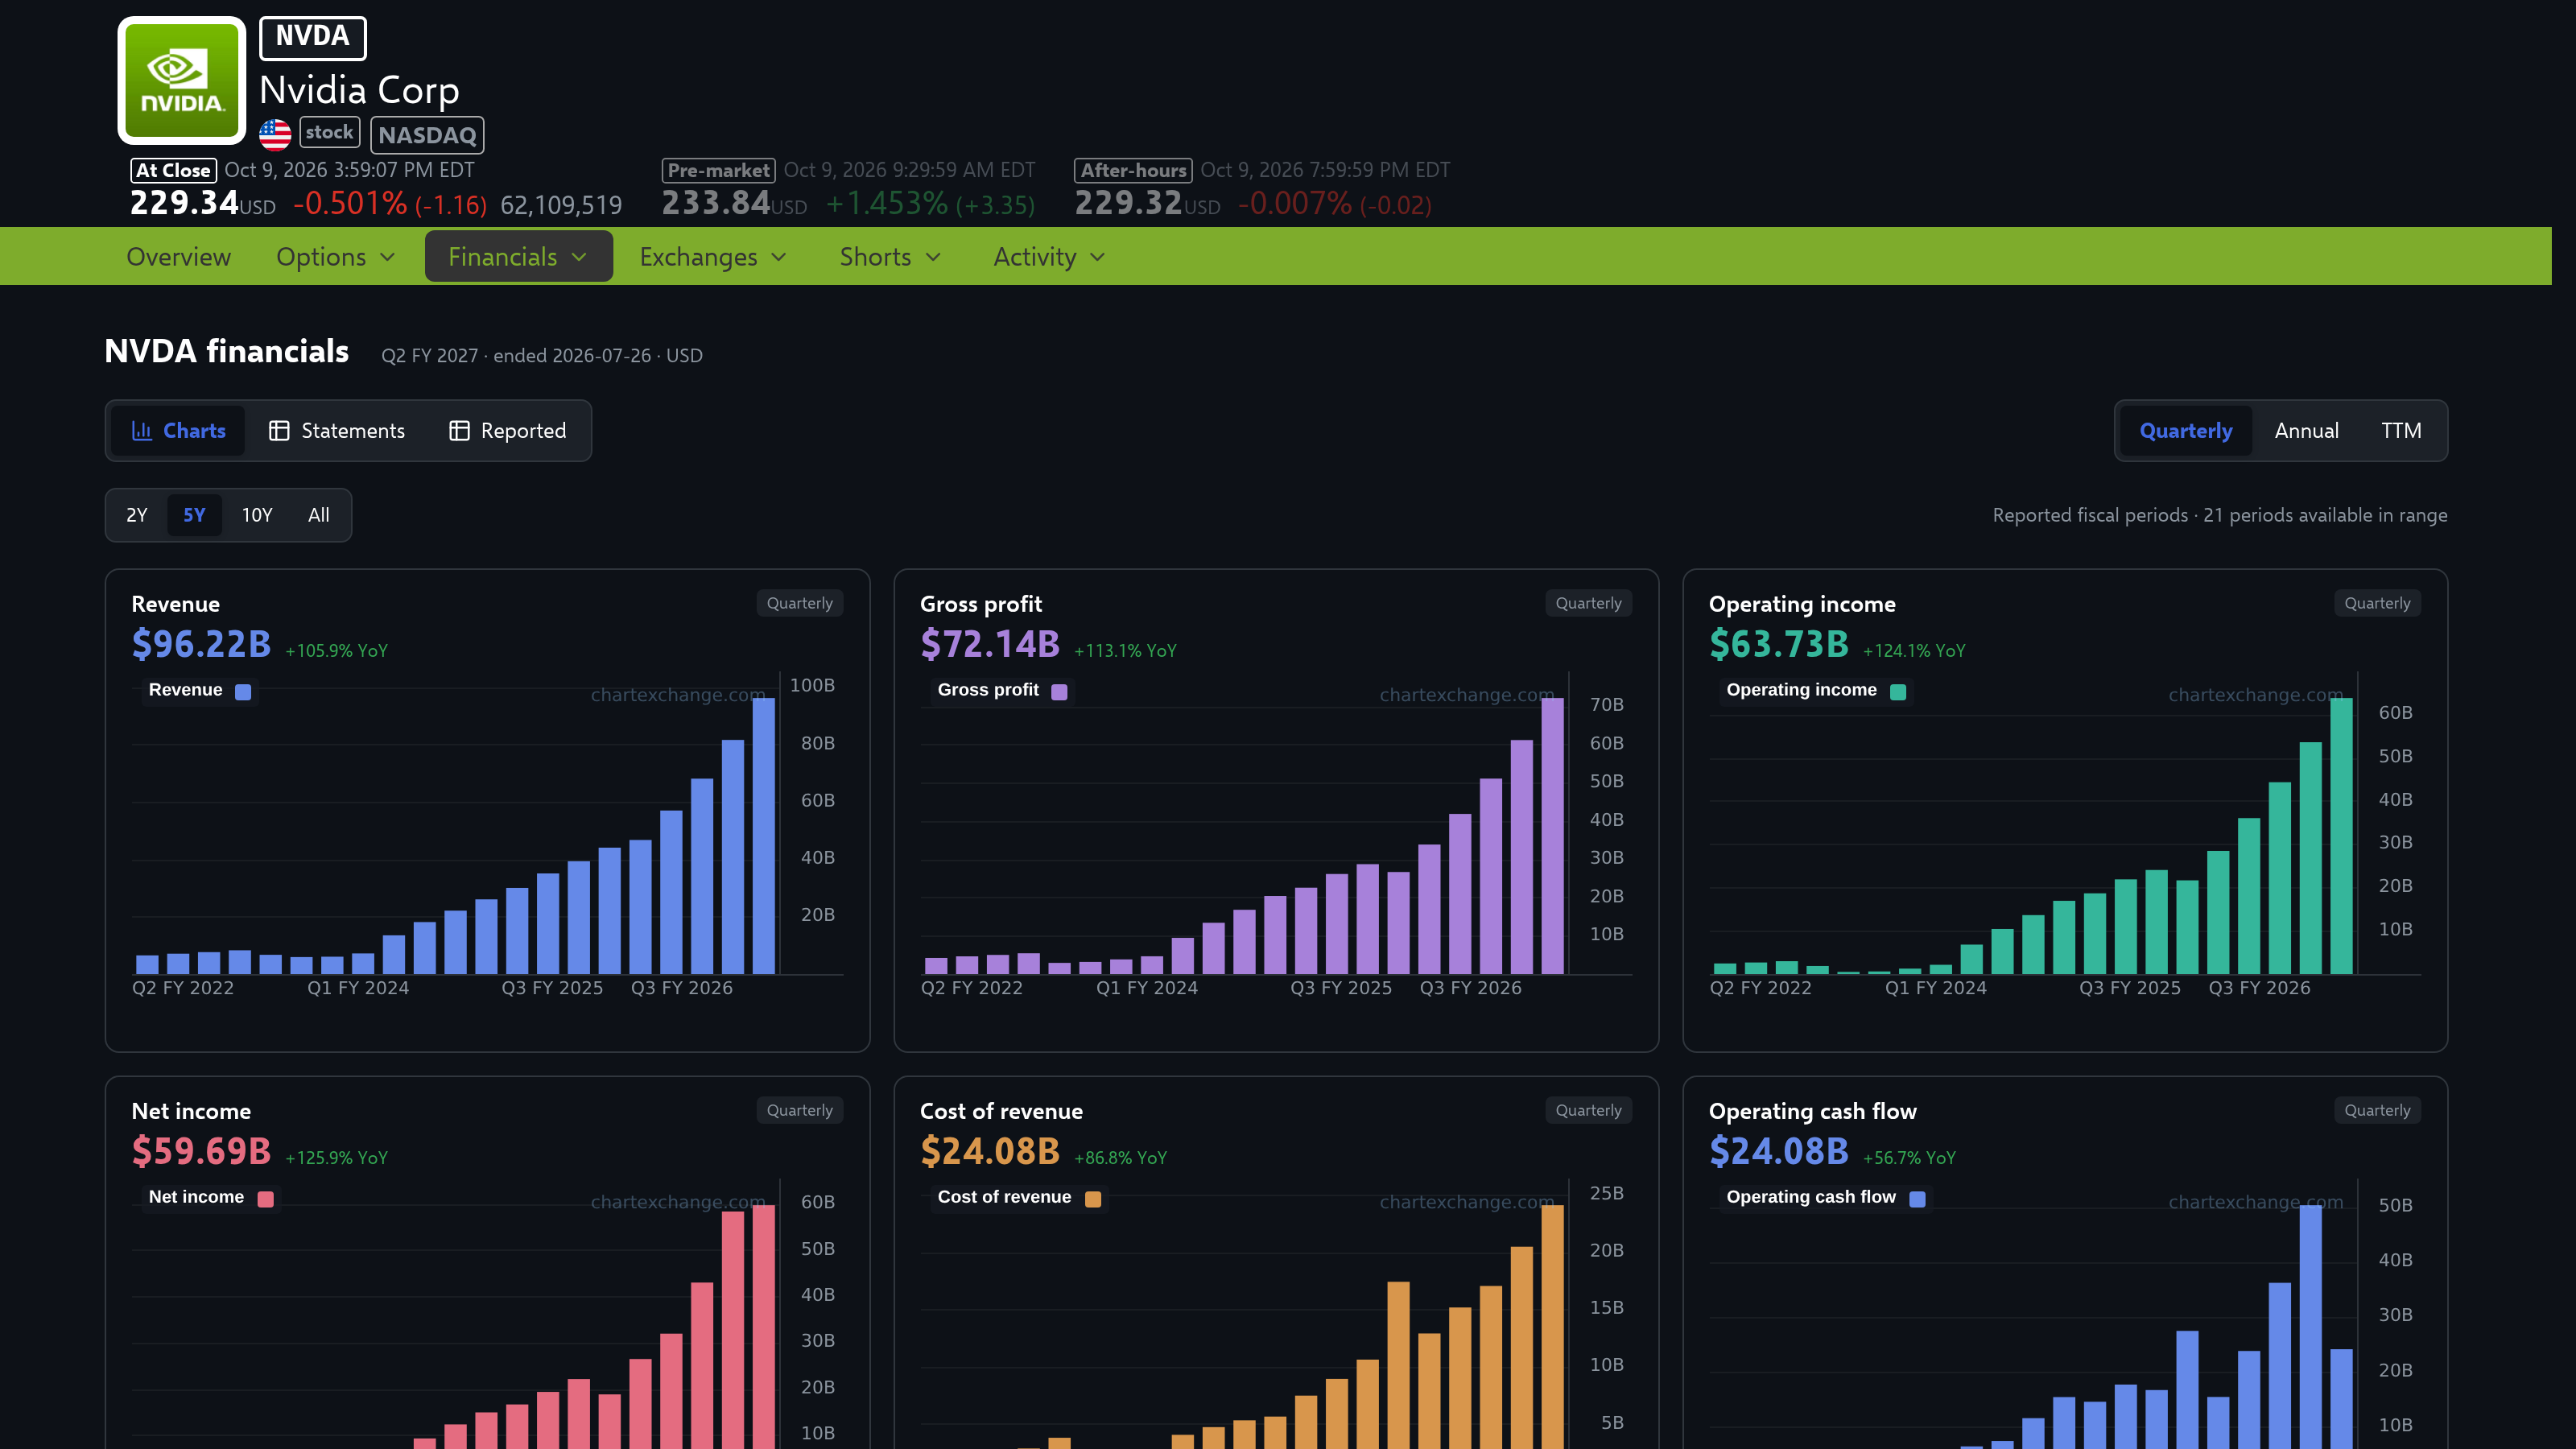
Task: Click the 233.84 pre-market price
Action: (716, 203)
